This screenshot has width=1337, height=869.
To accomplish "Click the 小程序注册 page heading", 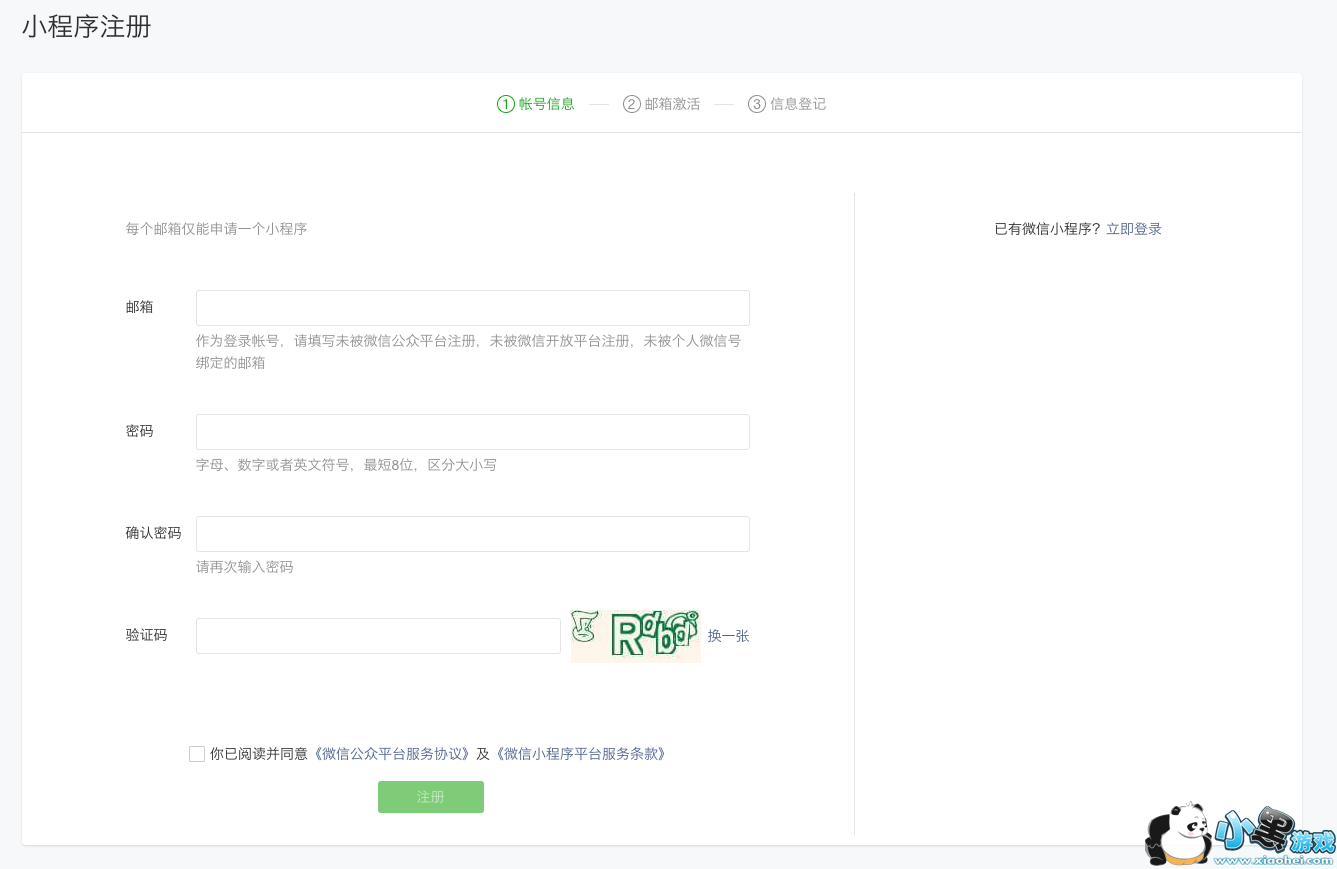I will (87, 27).
